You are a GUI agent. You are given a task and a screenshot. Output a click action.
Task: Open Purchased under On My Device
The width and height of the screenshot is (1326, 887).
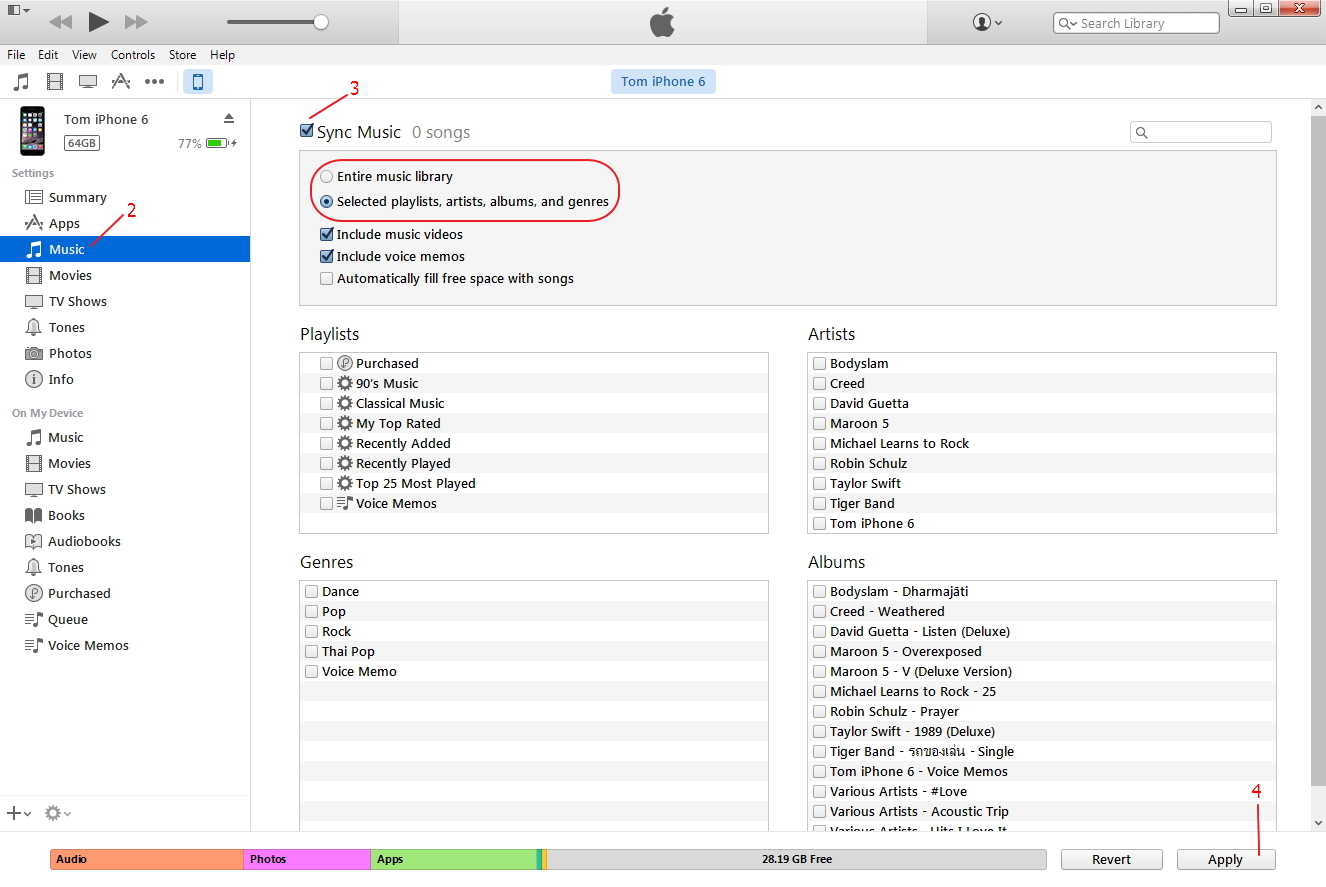click(125, 593)
